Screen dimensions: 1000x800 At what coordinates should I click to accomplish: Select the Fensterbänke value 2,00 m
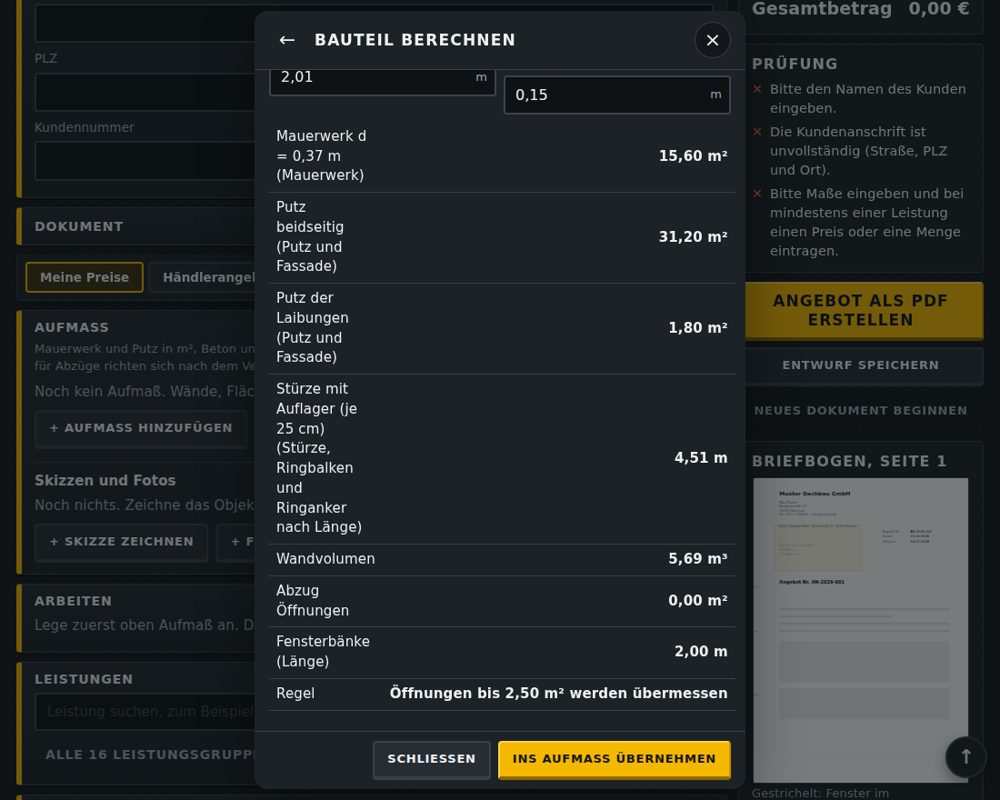pos(701,651)
